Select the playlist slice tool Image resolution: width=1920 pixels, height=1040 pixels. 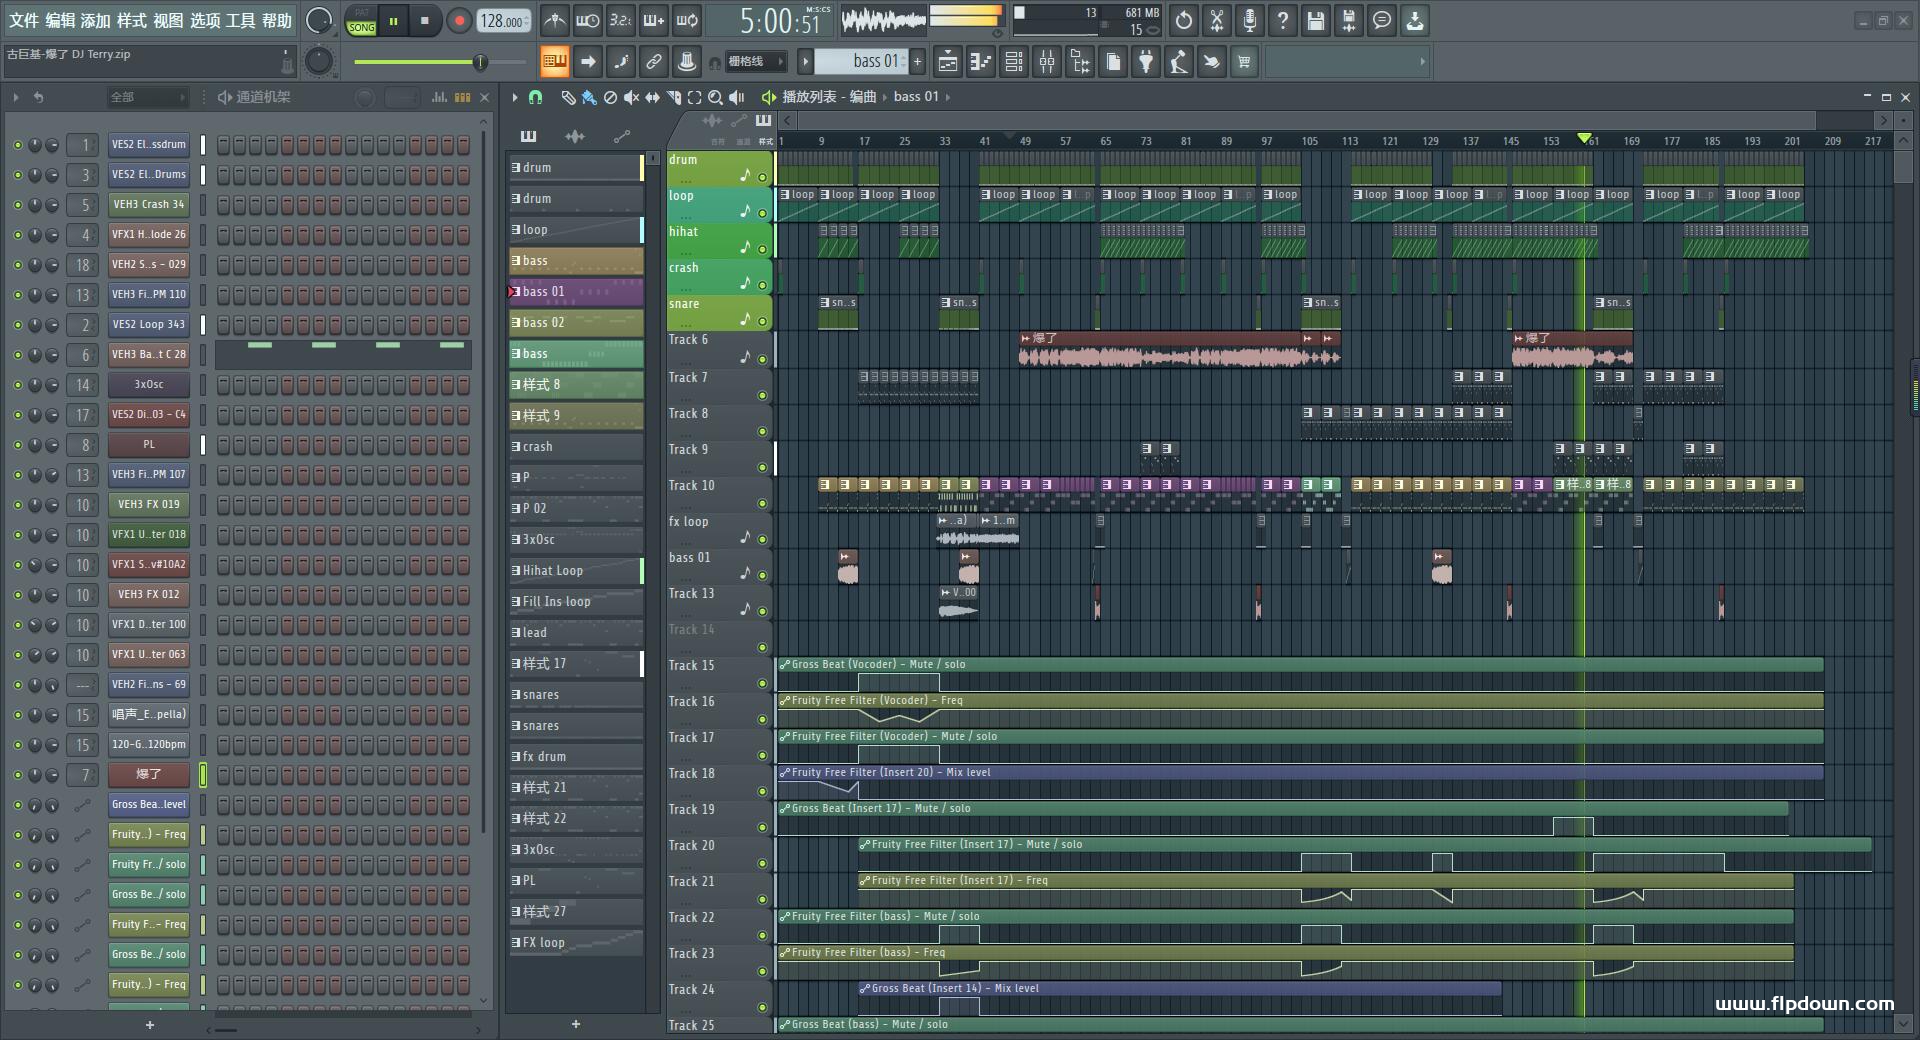[x=673, y=97]
